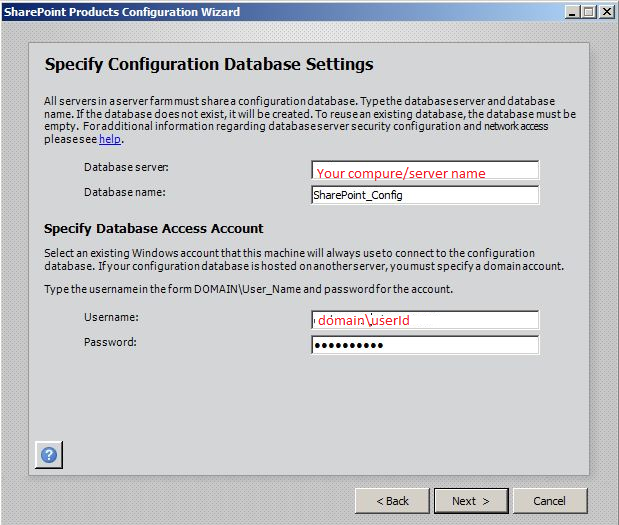
Task: Cancel the configuration wizard
Action: click(x=549, y=500)
